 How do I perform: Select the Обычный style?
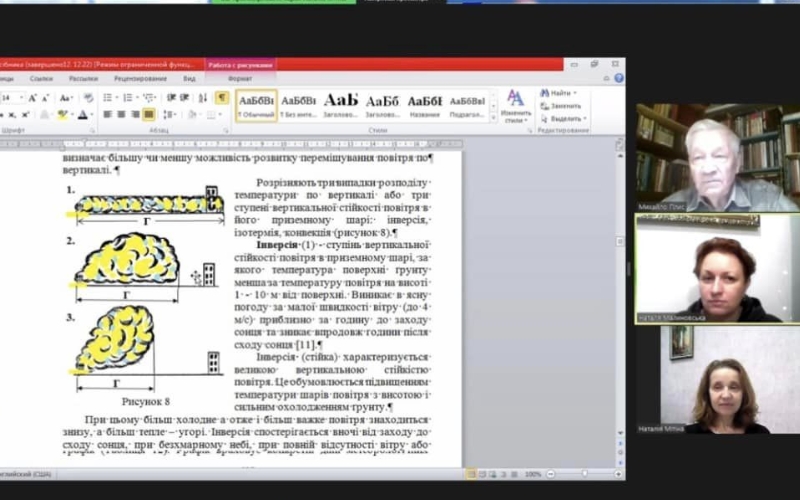[256, 105]
